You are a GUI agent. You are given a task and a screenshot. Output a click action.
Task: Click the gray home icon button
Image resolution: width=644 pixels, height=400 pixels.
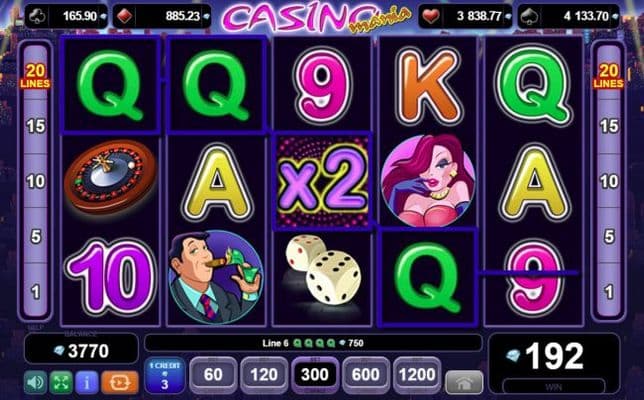pyautogui.click(x=464, y=382)
